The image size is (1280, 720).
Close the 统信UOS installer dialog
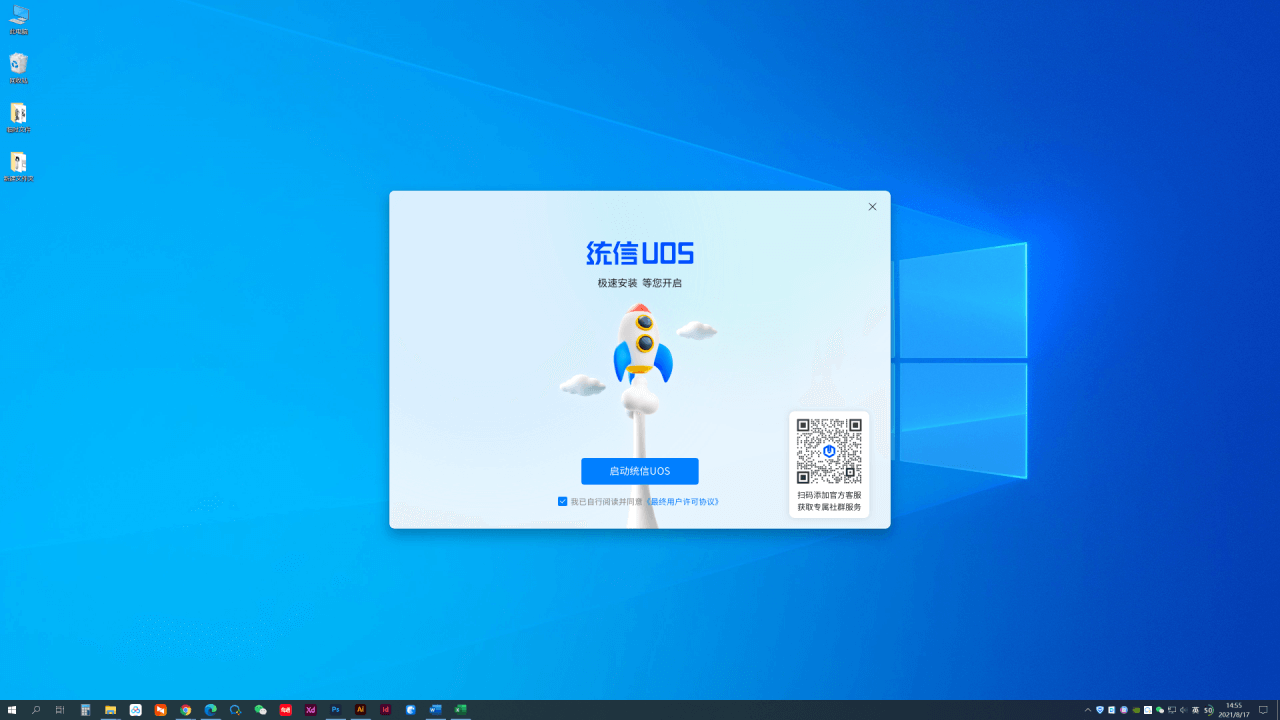872,207
